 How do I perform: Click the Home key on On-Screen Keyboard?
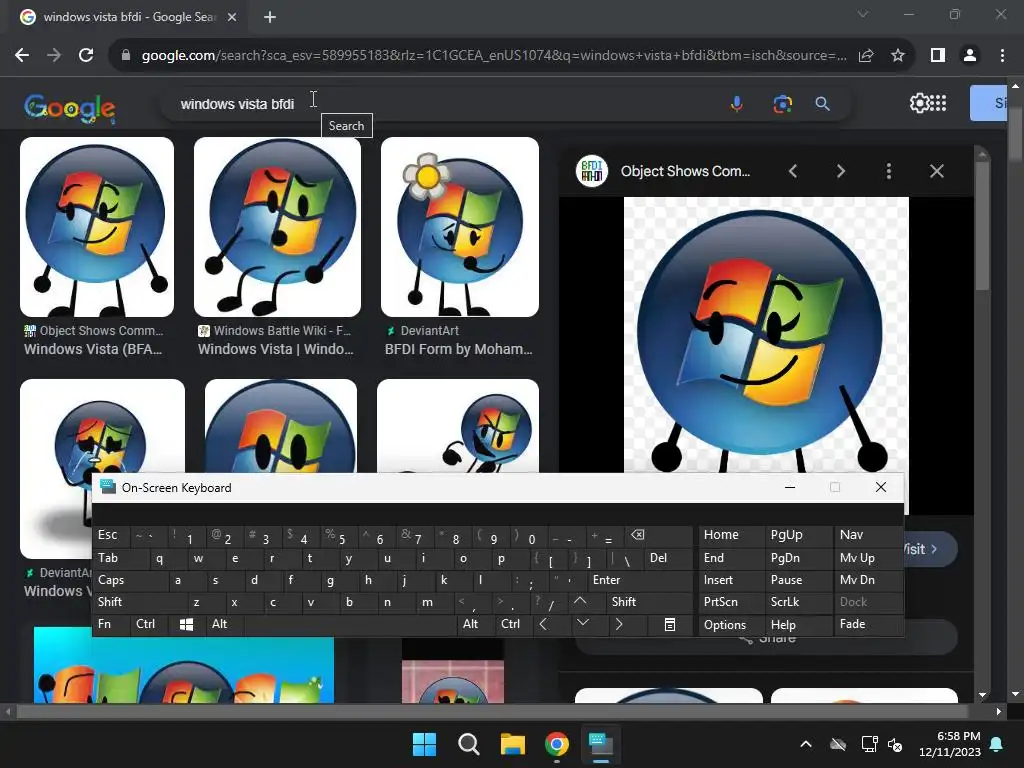(730, 535)
